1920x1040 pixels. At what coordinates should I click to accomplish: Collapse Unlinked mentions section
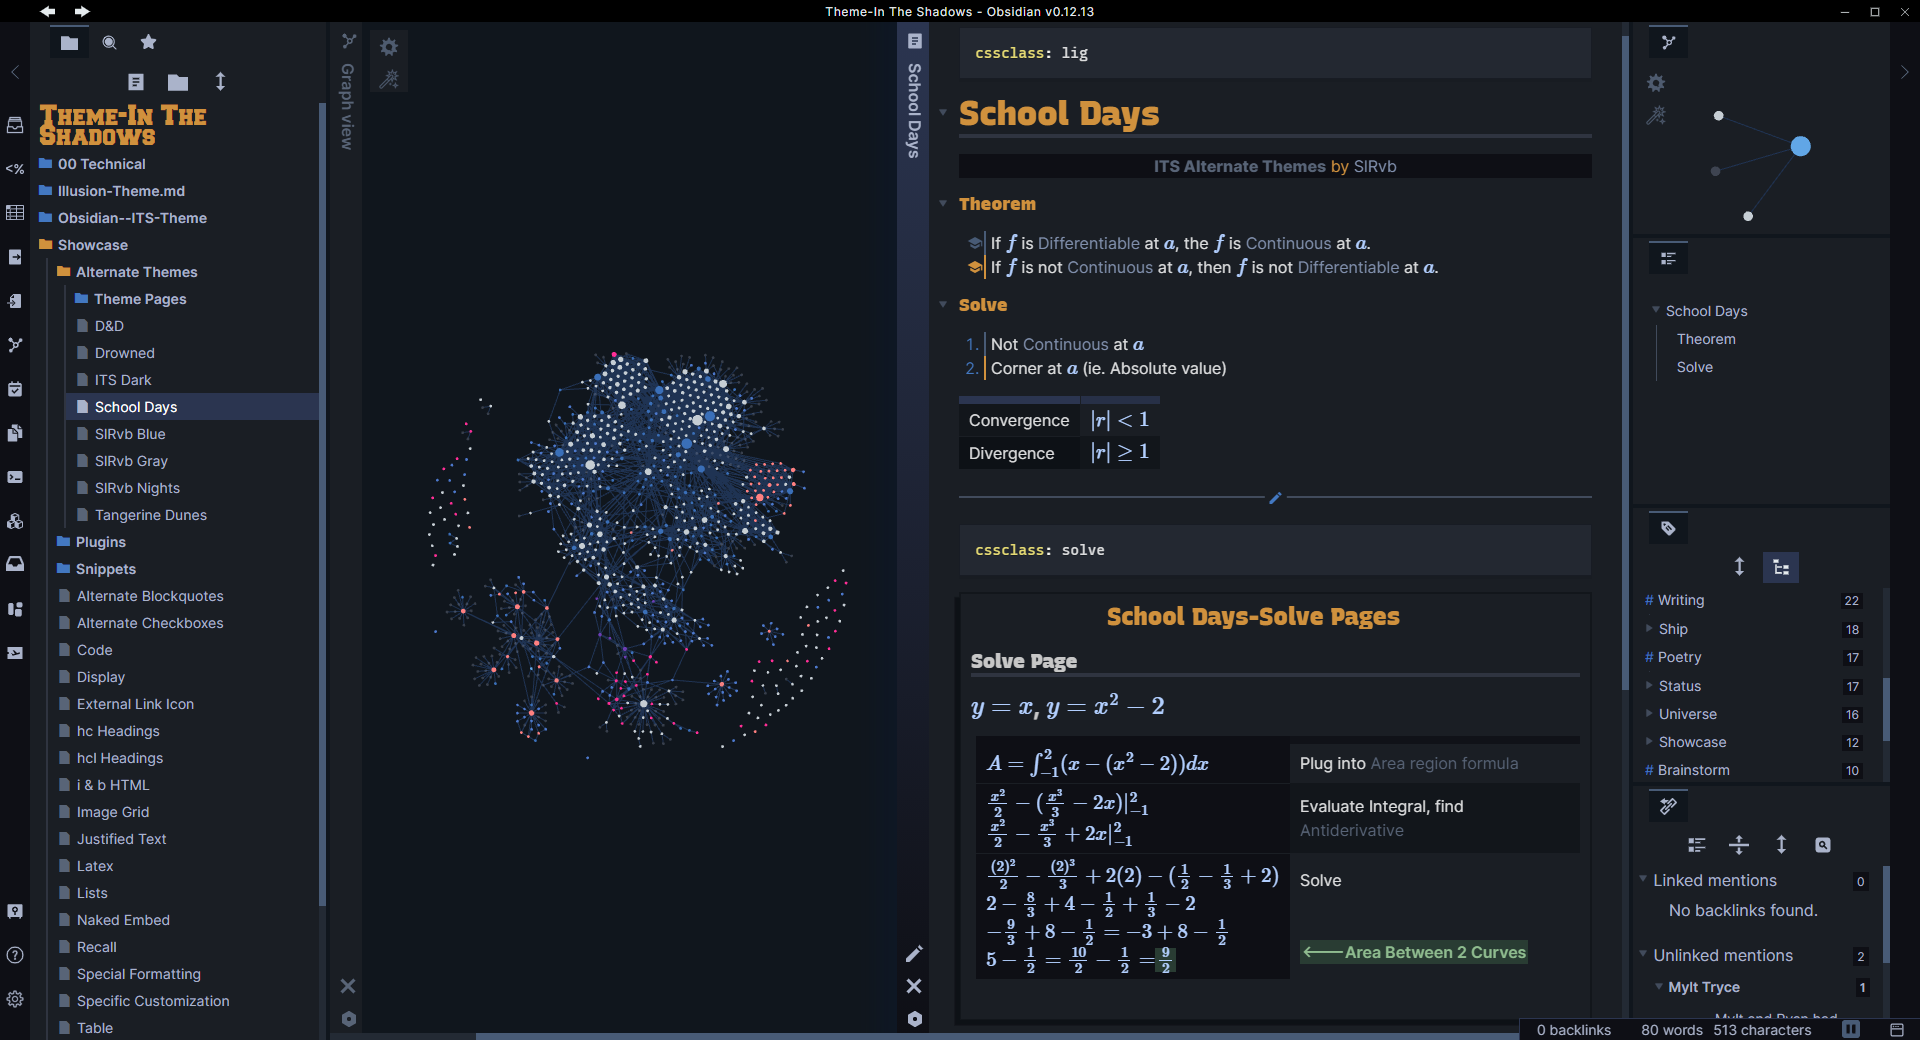[1643, 955]
